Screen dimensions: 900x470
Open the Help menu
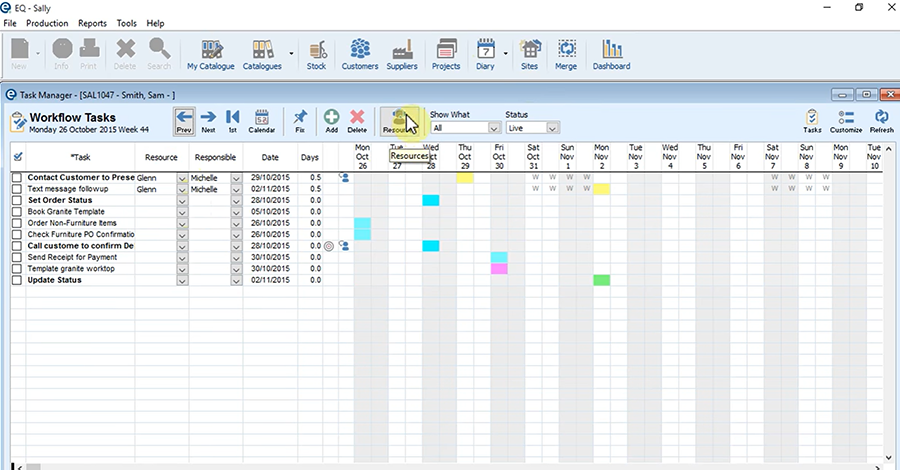click(155, 24)
